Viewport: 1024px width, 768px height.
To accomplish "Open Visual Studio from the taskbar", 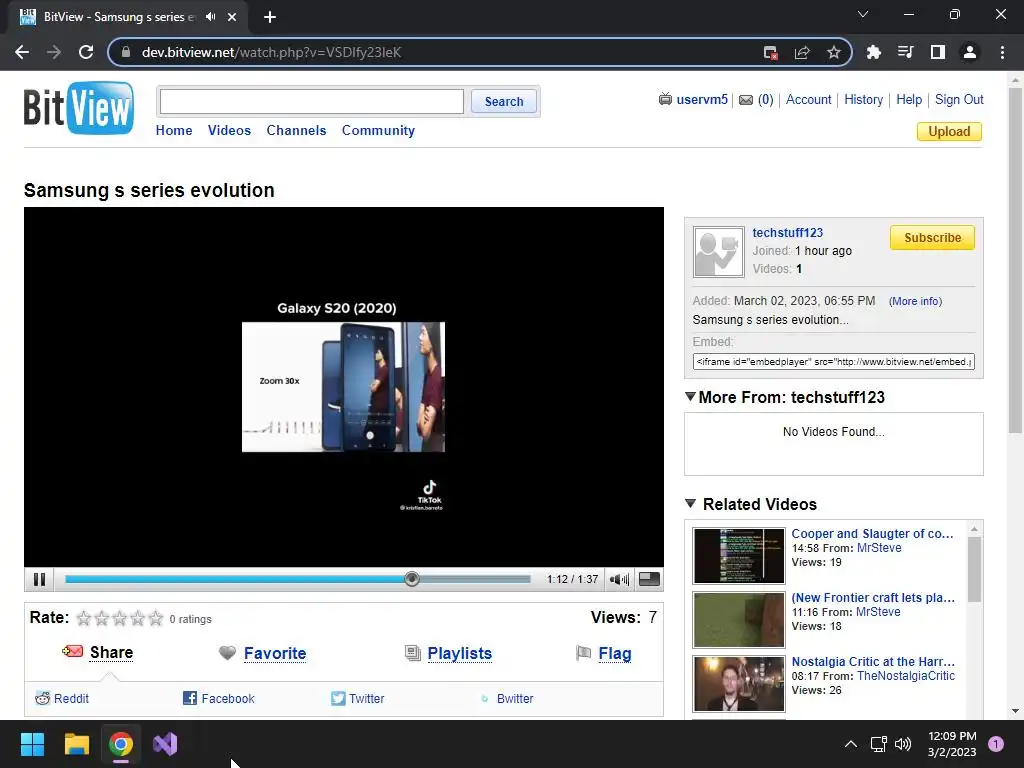I will coord(165,744).
